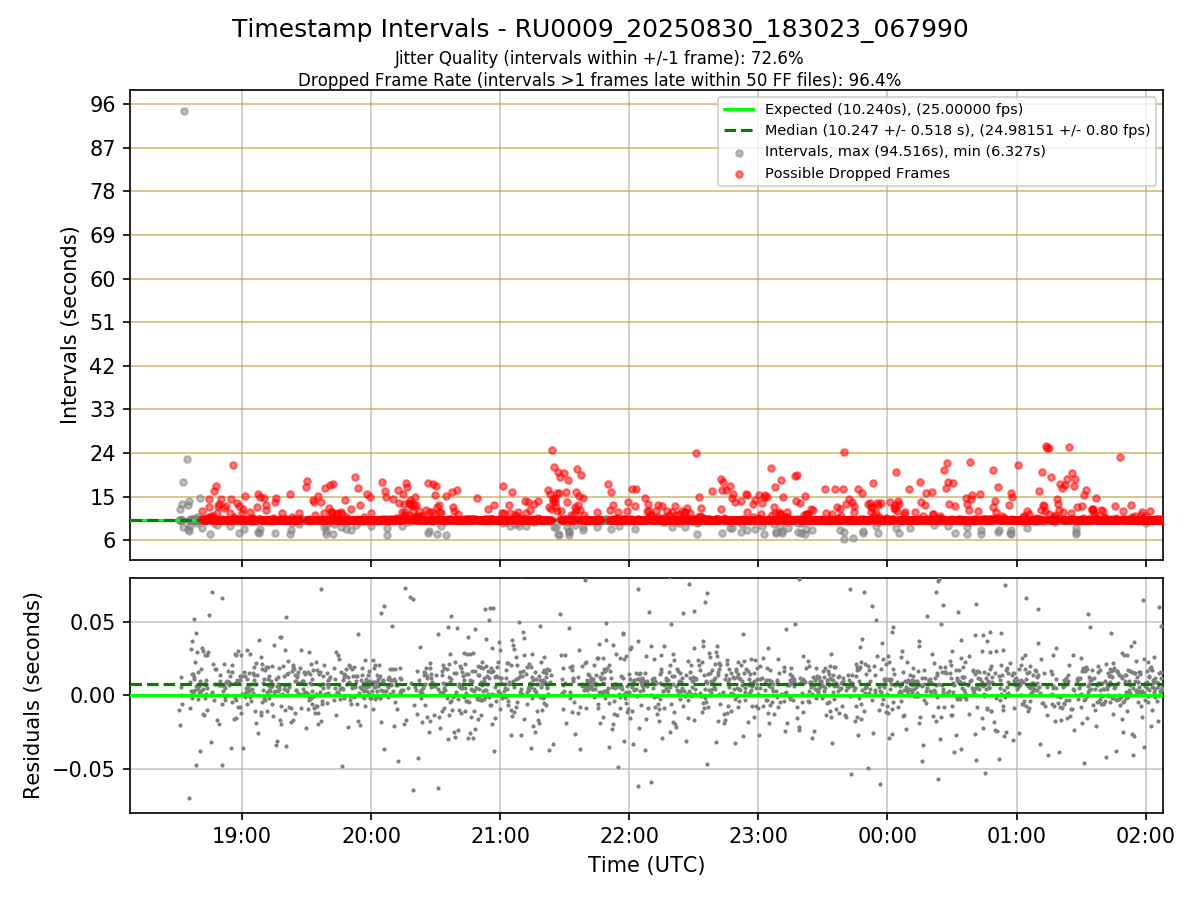Click the Median (10.247 +/- 0.518 s) legend entry
Screen dimensions: 1200x900
point(957,130)
